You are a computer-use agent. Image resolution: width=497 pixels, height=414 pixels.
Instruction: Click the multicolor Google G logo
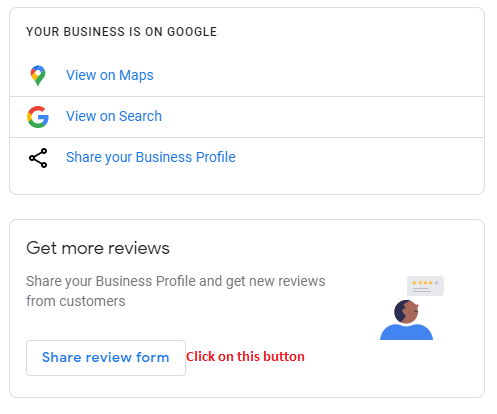38,117
